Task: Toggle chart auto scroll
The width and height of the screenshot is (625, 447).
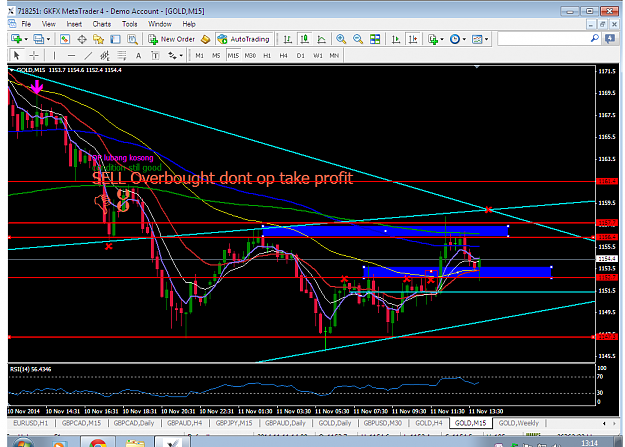Action: pyautogui.click(x=396, y=39)
